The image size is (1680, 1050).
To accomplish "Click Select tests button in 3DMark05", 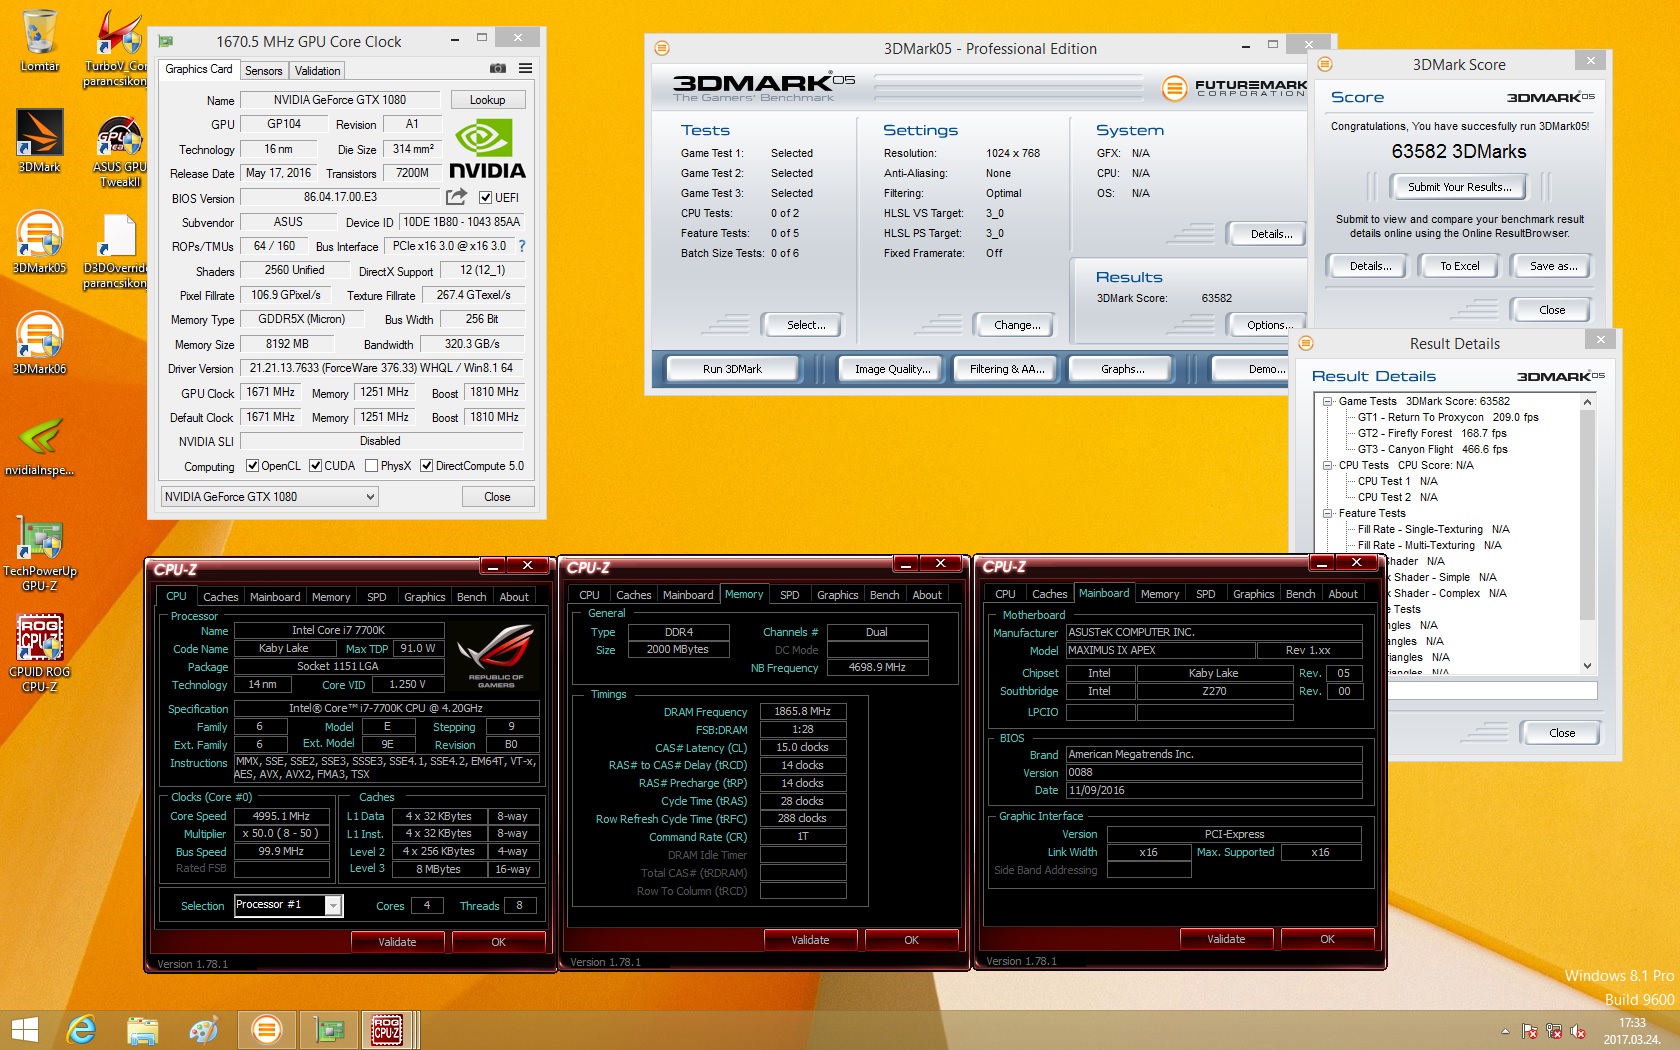I will pos(806,325).
